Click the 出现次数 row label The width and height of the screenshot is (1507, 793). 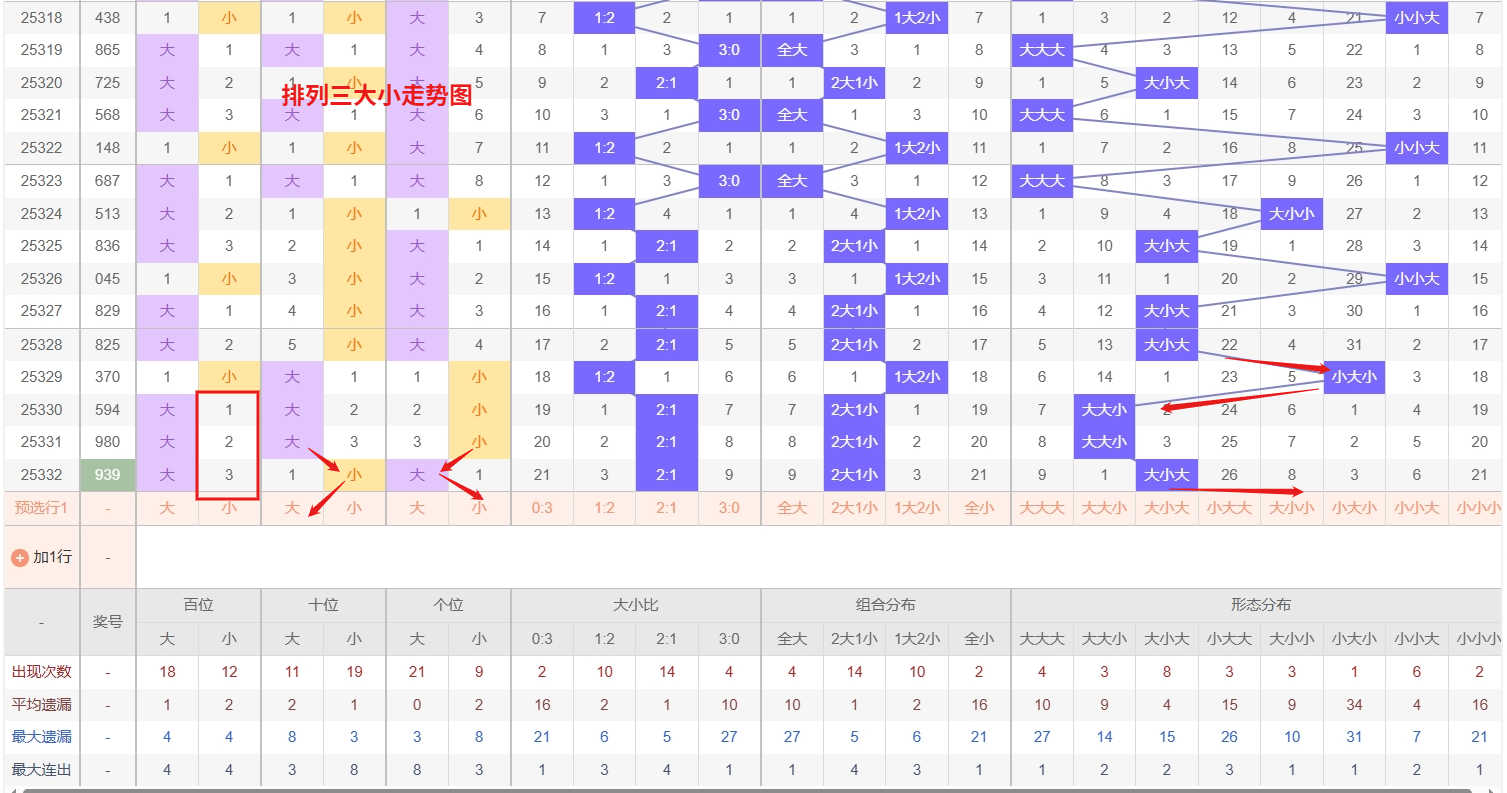tap(41, 672)
